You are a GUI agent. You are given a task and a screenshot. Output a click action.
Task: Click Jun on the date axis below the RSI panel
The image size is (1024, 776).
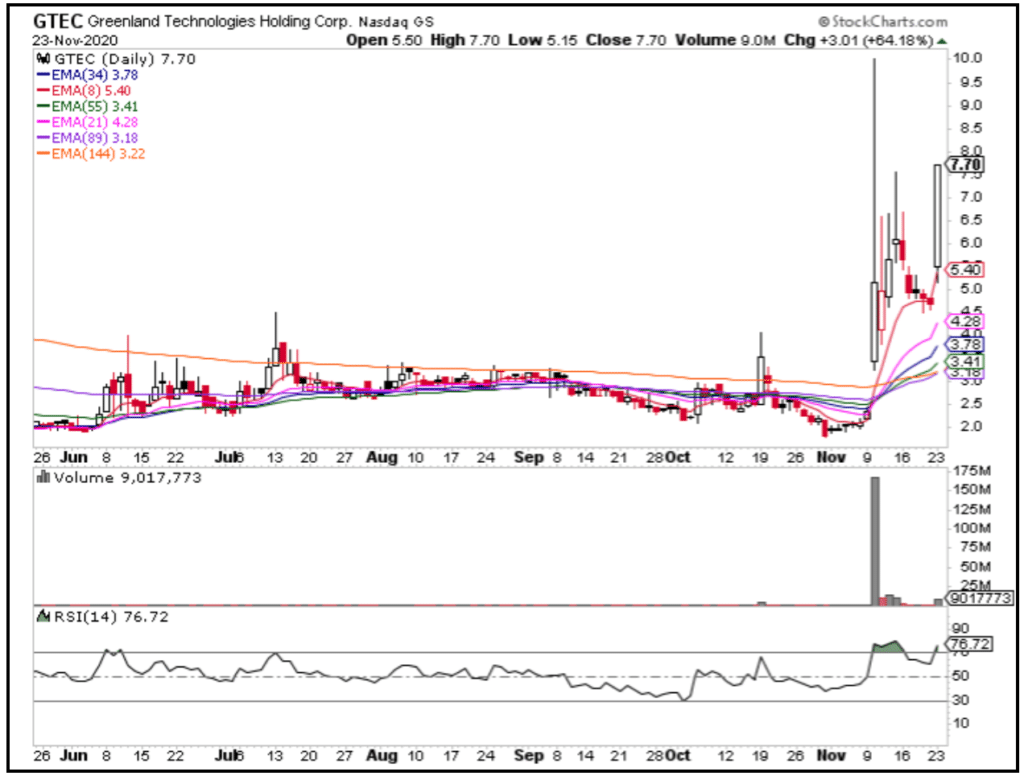point(74,756)
